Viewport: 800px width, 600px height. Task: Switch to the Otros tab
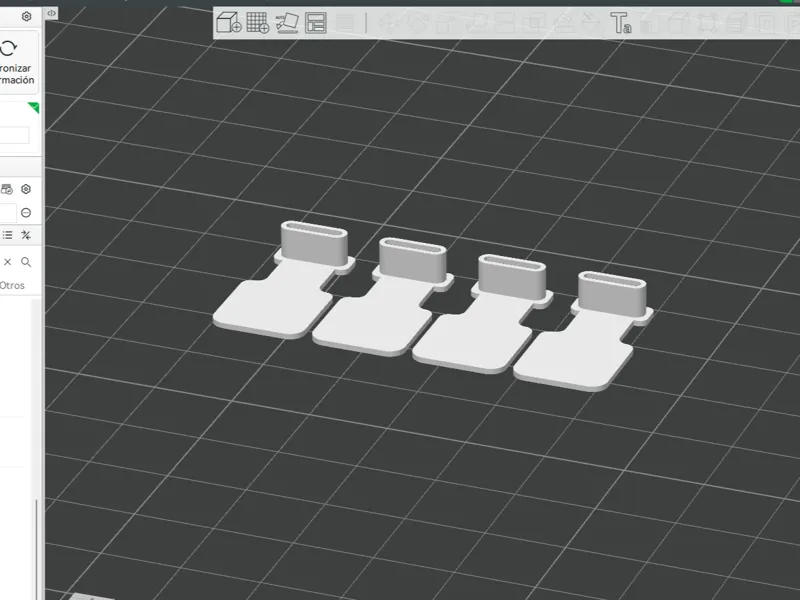pos(12,285)
